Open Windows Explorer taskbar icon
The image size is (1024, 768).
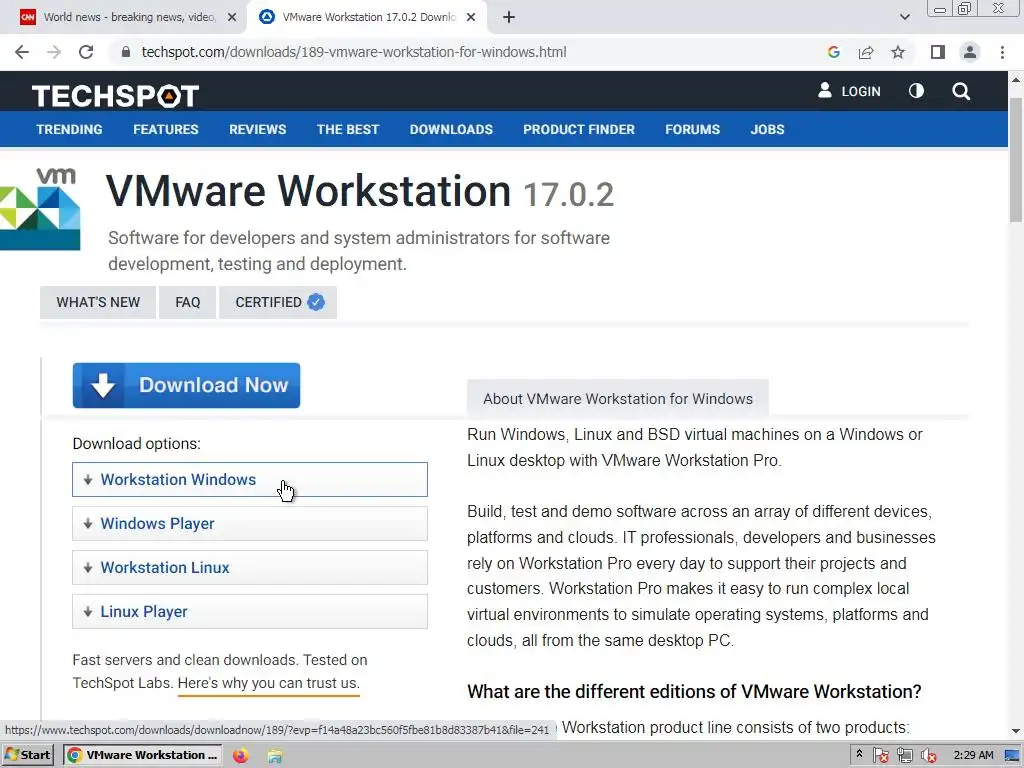[x=274, y=756]
